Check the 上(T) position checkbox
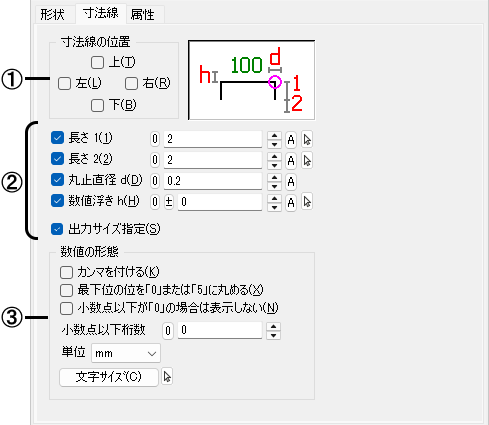The width and height of the screenshot is (489, 425). pos(97,62)
